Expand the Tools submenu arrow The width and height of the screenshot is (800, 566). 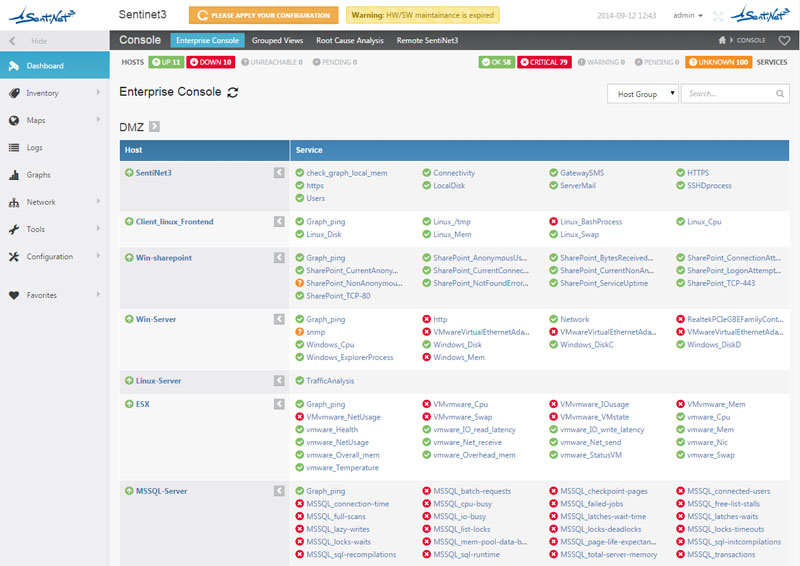(x=98, y=229)
